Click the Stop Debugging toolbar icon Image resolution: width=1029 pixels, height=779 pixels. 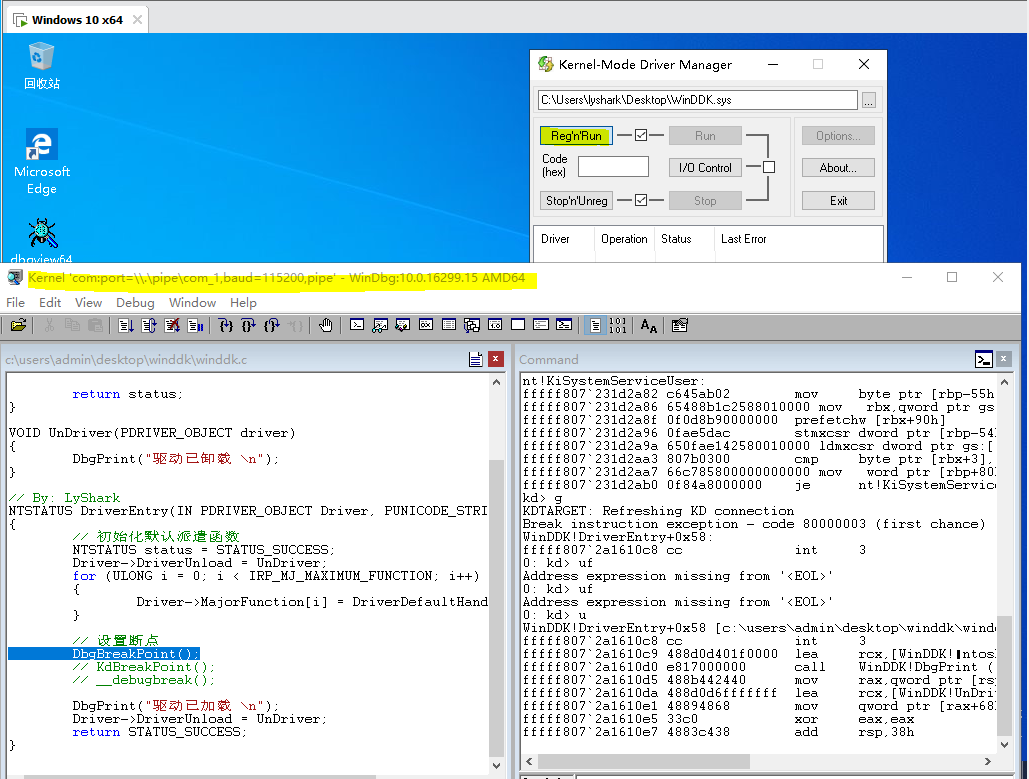tap(171, 325)
